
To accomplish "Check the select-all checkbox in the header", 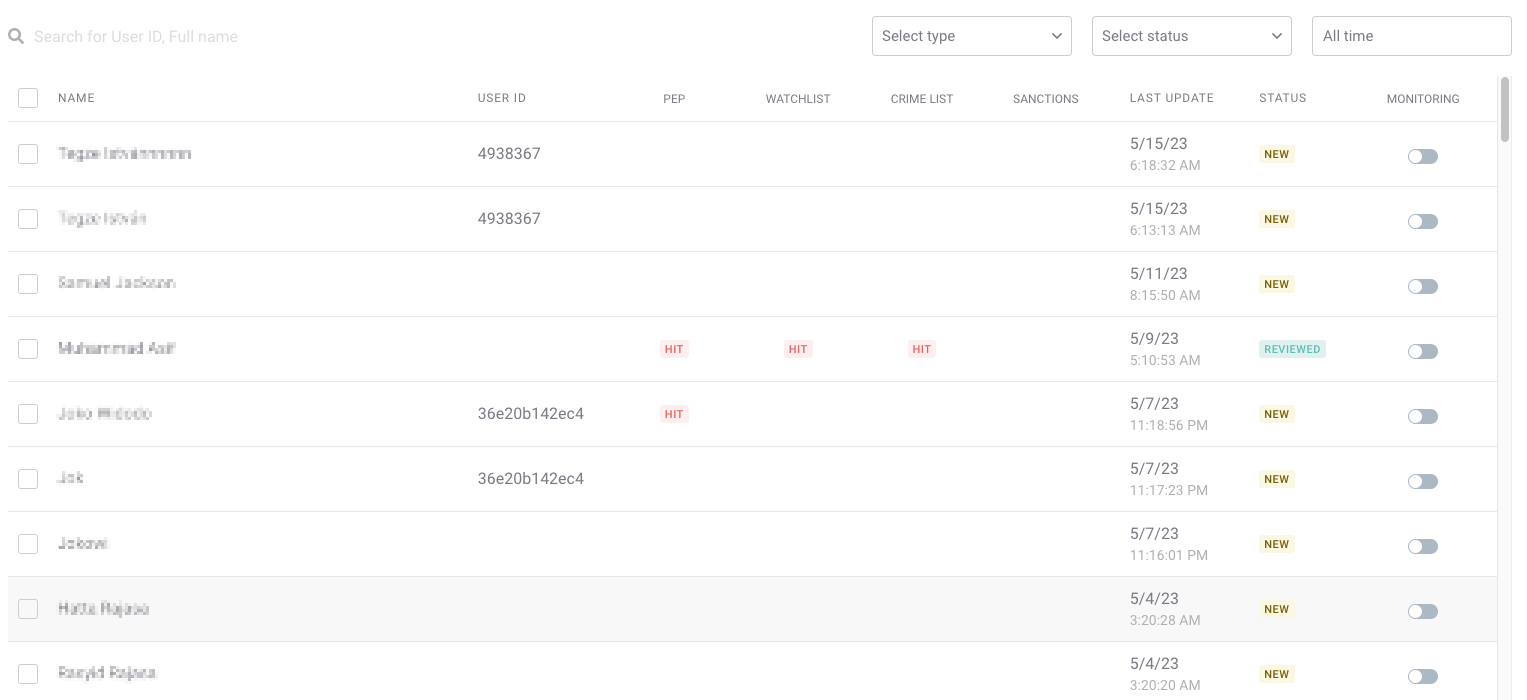I will [x=28, y=98].
